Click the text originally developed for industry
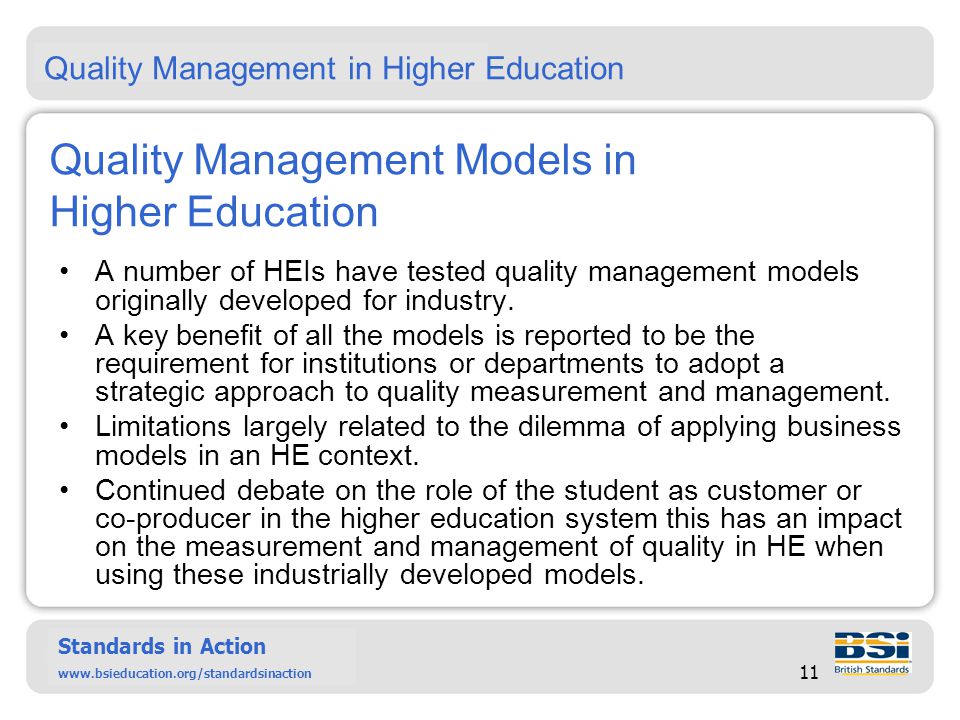 pyautogui.click(x=304, y=300)
